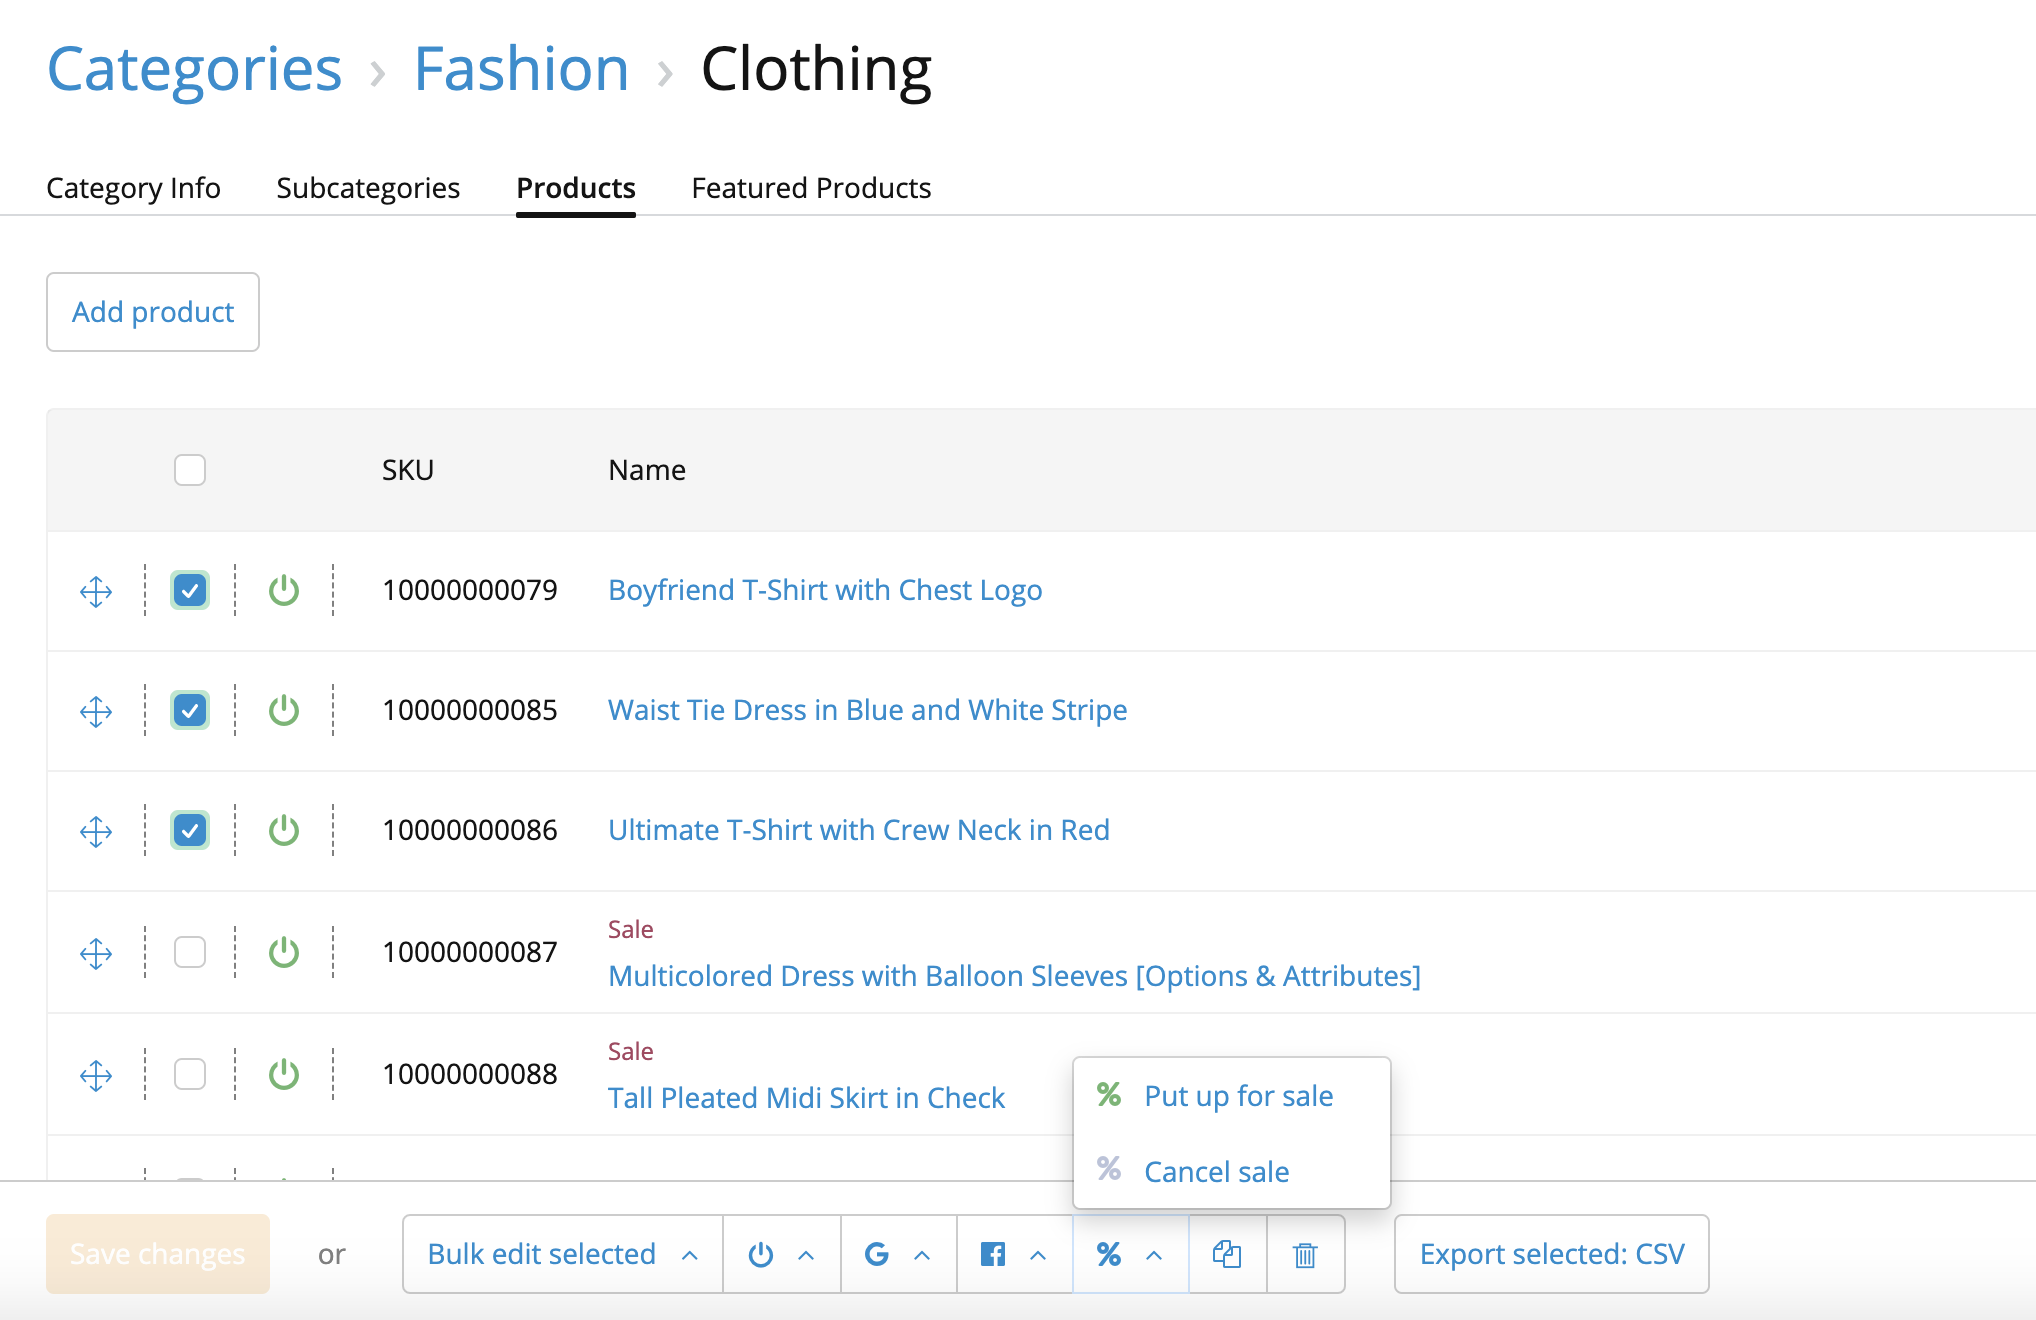Screen dimensions: 2036x1320
Task: Open the chevron next to Facebook icon
Action: click(x=1038, y=1255)
